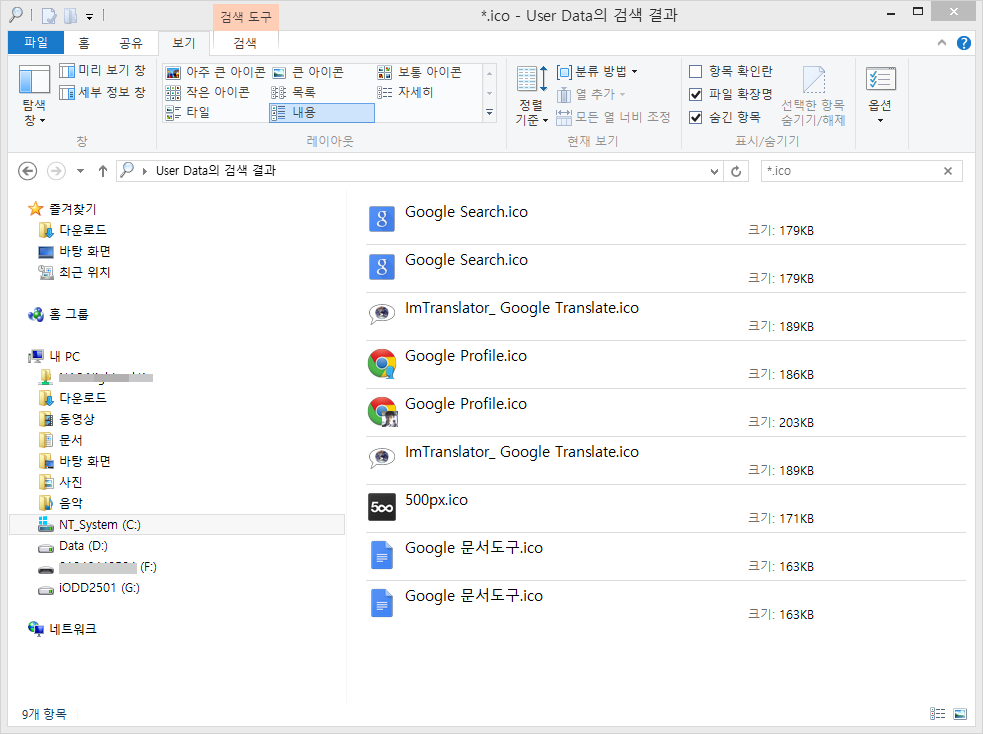This screenshot has width=983, height=734.
Task: Open the 분류 방법 group by dropdown
Action: click(x=597, y=71)
